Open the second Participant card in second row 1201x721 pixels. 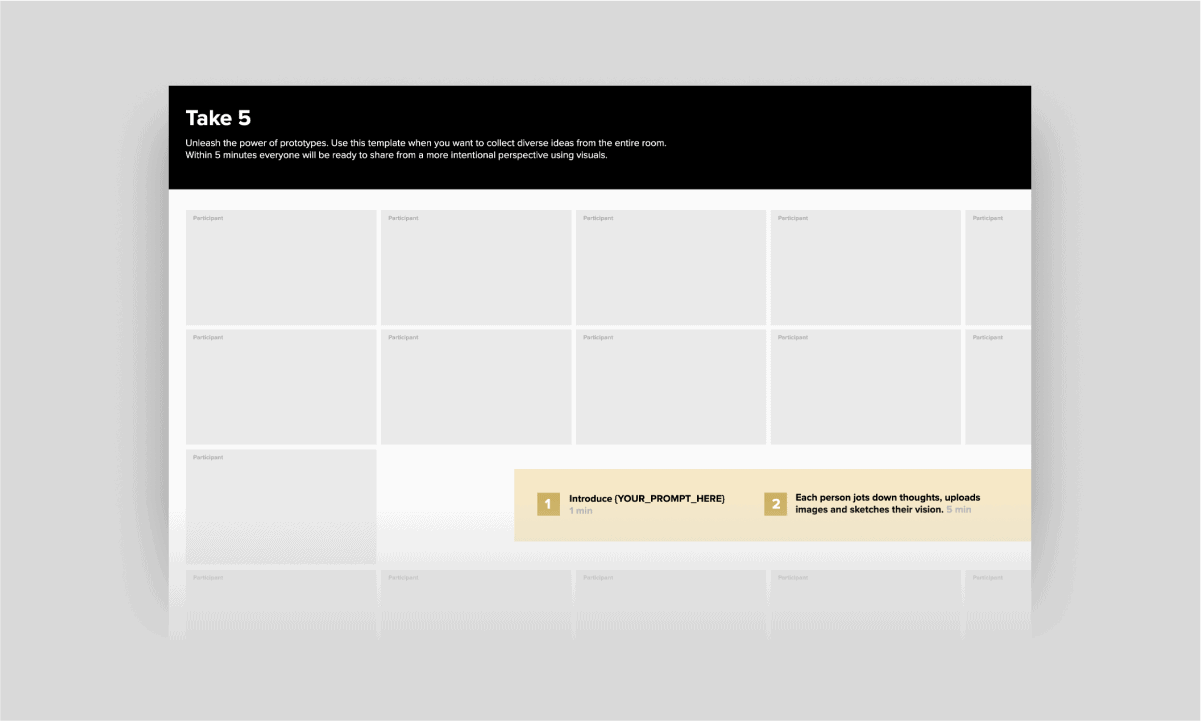point(476,387)
